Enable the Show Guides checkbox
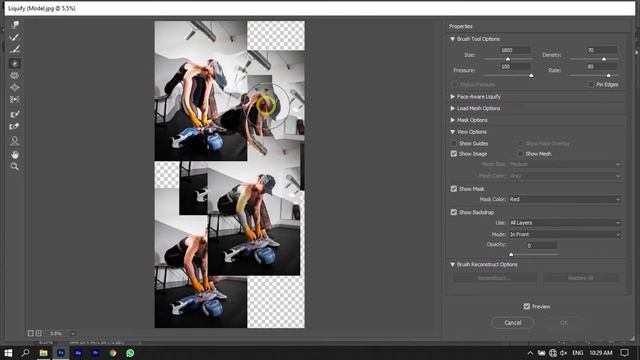Screen dimensions: 640x360 (x=453, y=144)
